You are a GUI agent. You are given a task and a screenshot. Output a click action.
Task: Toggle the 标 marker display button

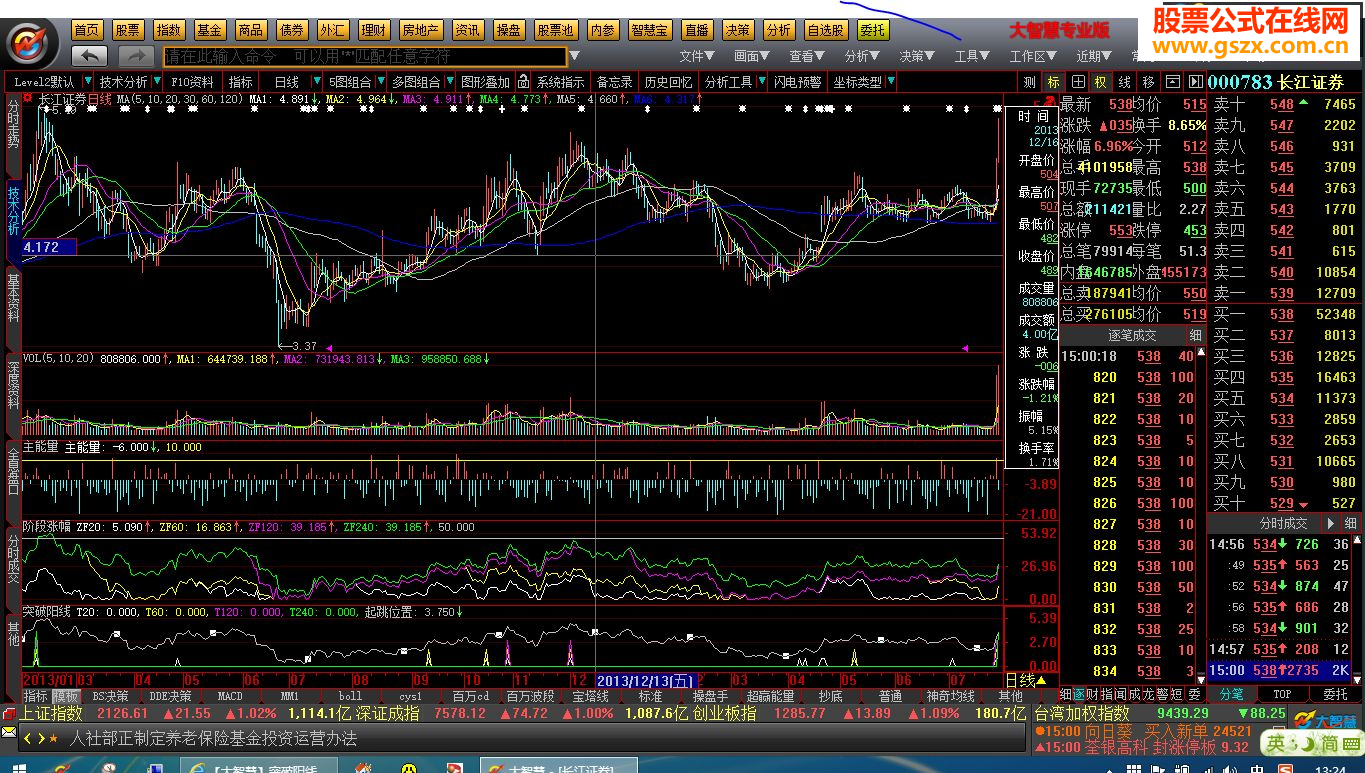pyautogui.click(x=1053, y=82)
